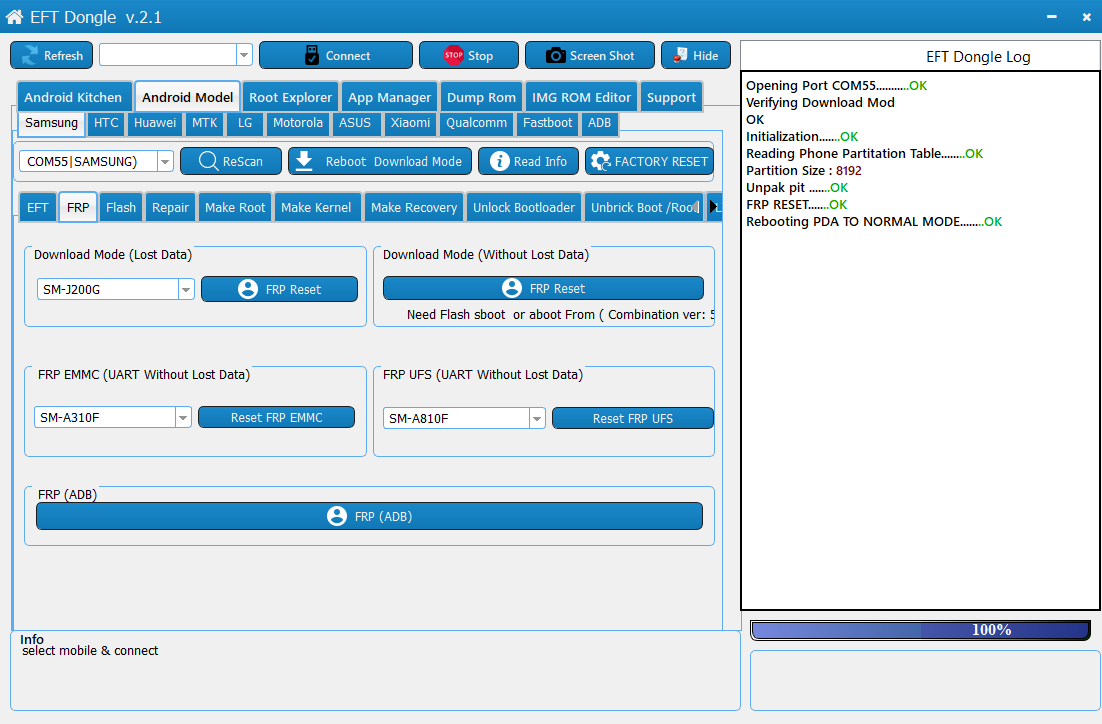
Task: Click the gear FACTORY RESET icon
Action: (601, 161)
